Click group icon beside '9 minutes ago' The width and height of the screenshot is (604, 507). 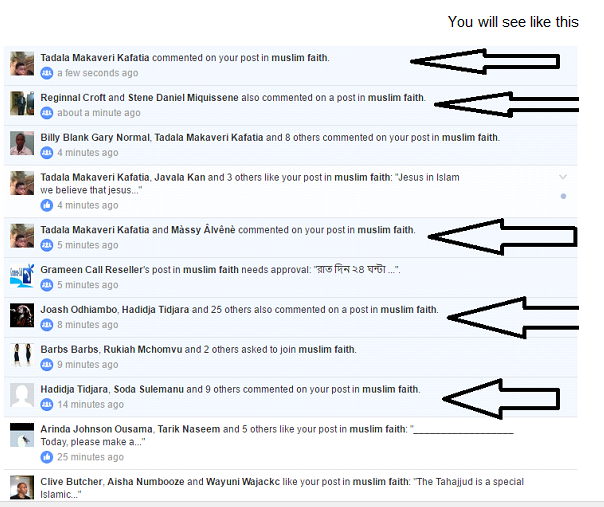pyautogui.click(x=47, y=364)
